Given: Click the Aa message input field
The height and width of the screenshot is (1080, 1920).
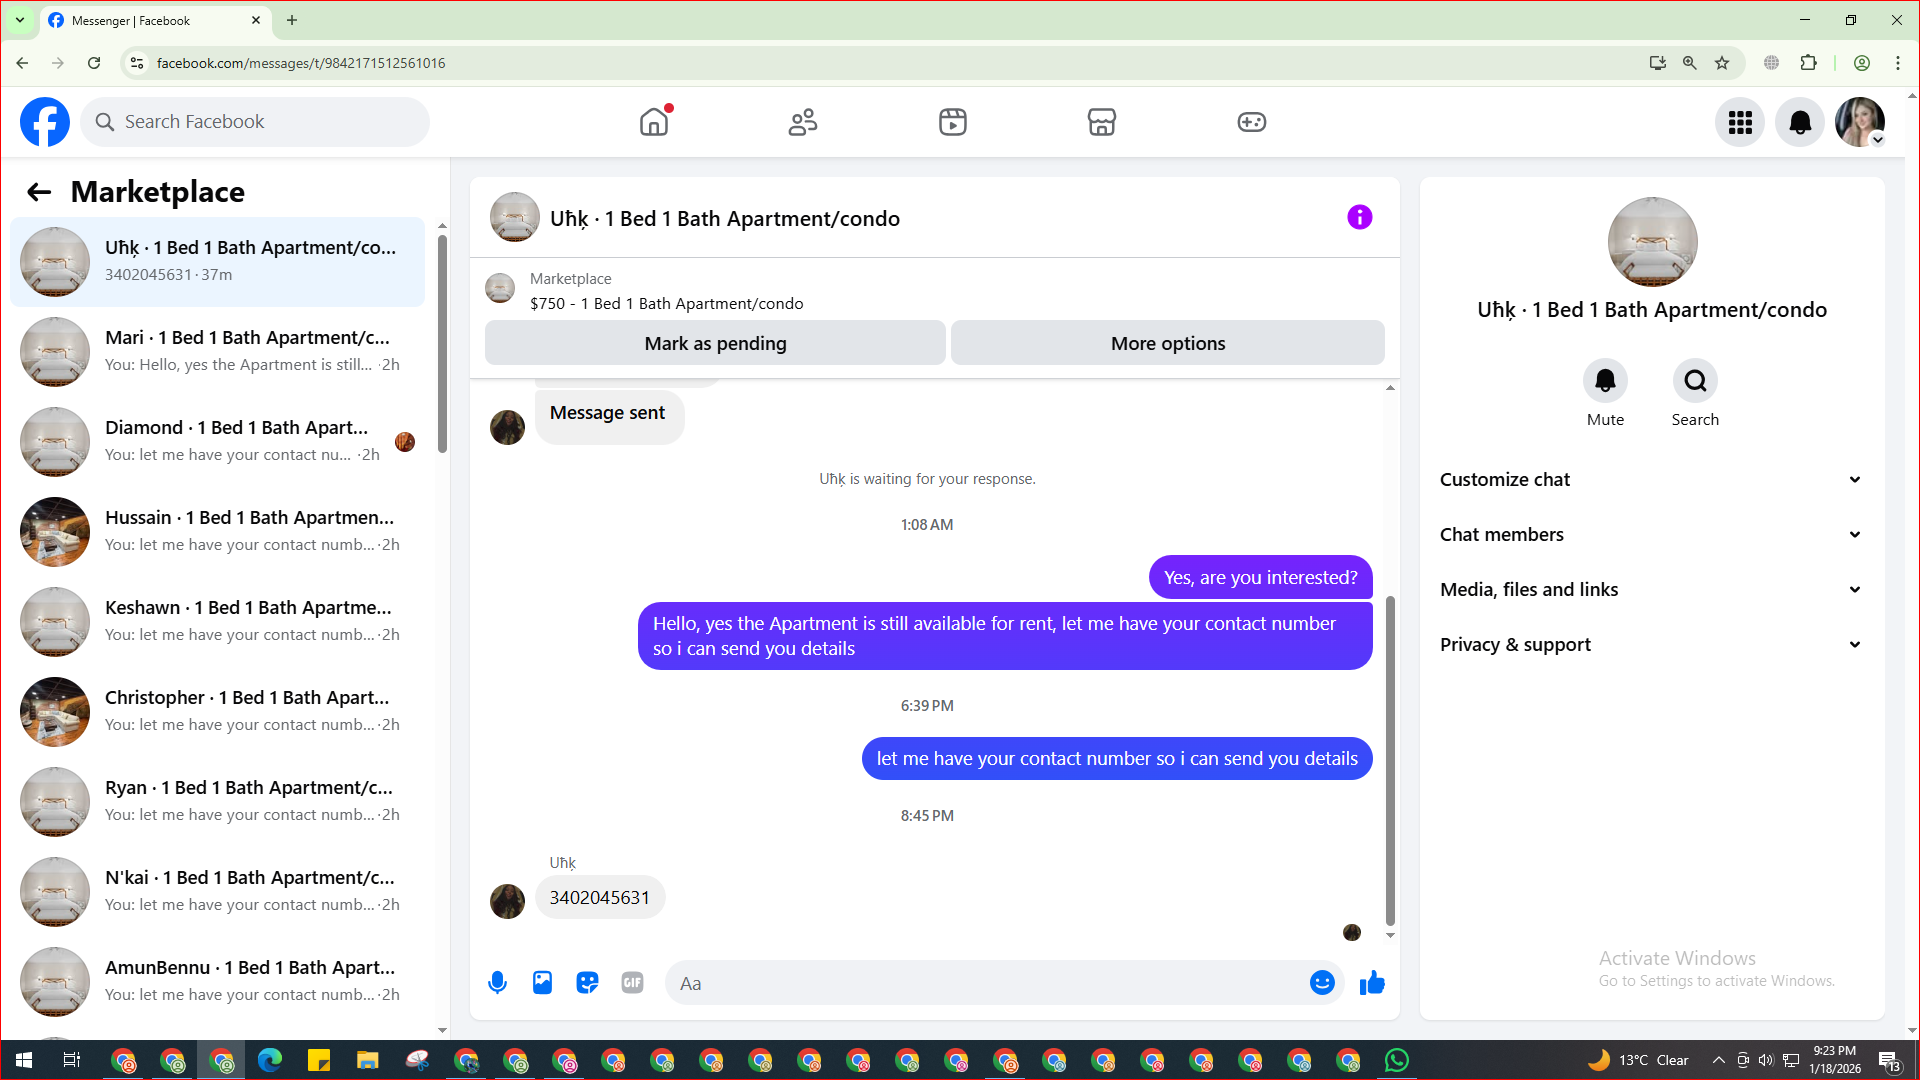Looking at the screenshot, I should pyautogui.click(x=985, y=983).
